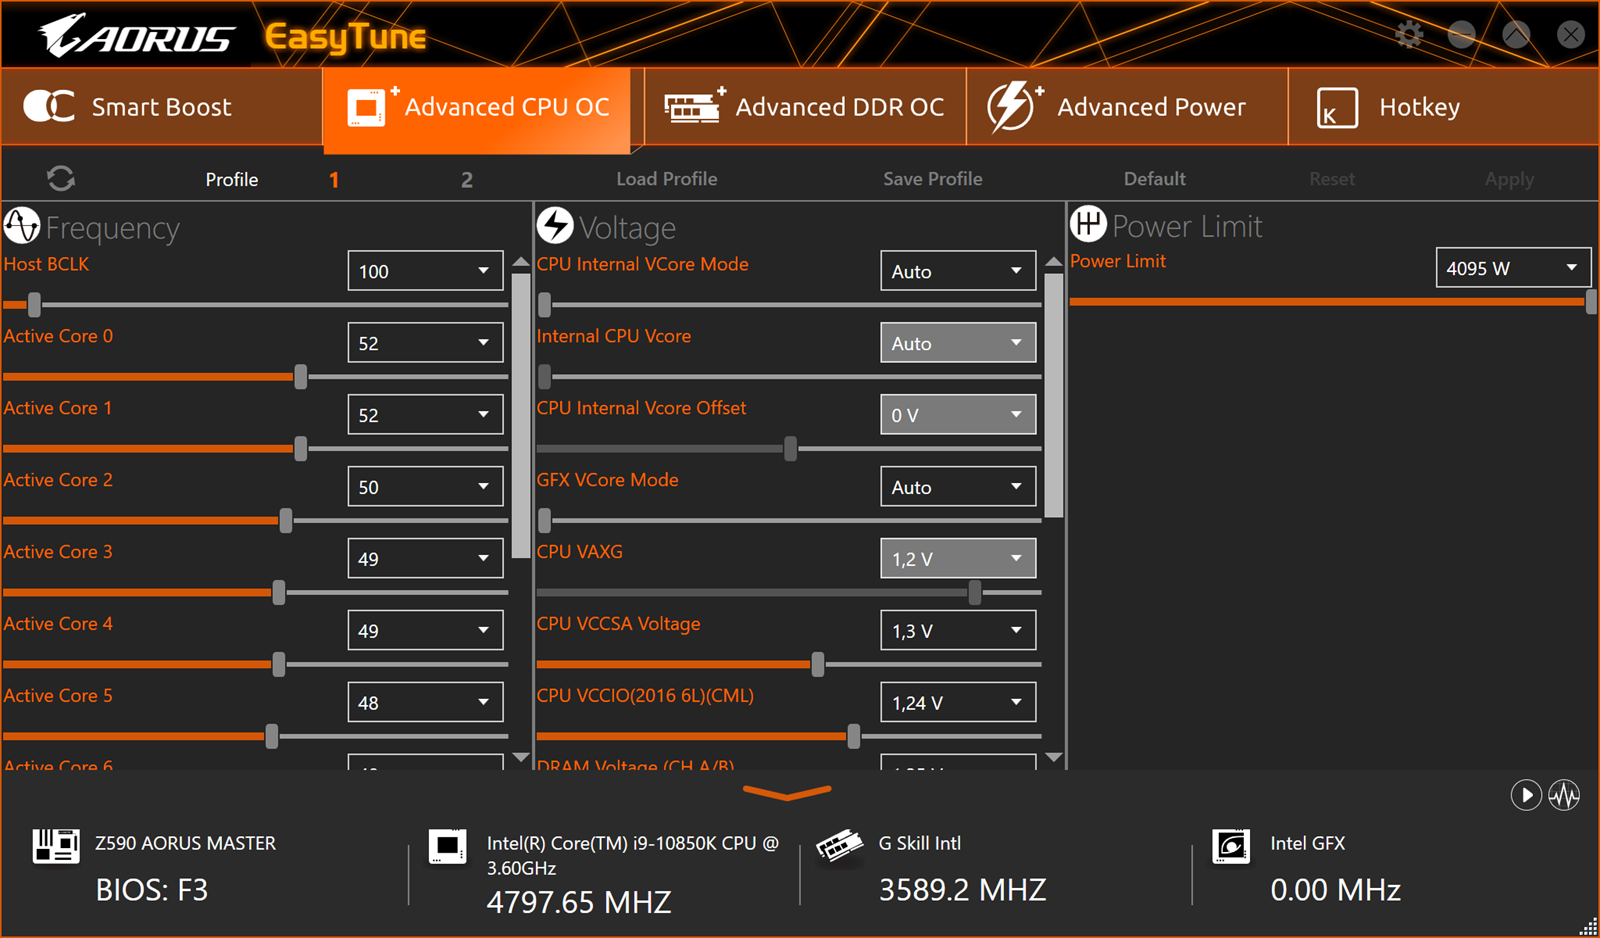Viewport: 1600px width, 938px height.
Task: Click the 4797.65 MHZ CPU frequency value
Action: 579,902
